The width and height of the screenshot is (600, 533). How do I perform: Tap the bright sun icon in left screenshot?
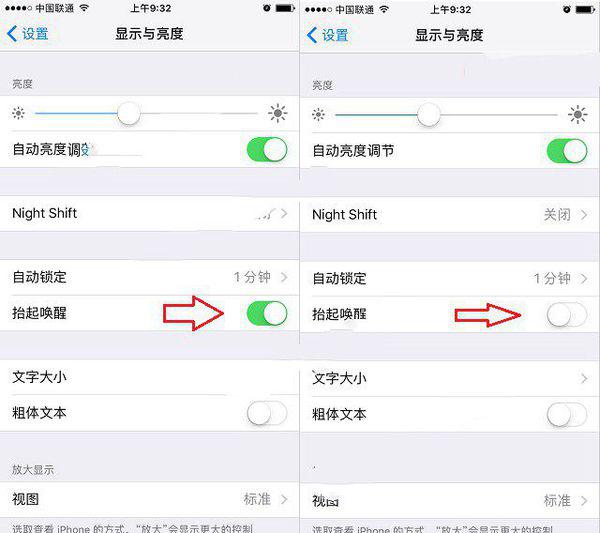point(277,113)
